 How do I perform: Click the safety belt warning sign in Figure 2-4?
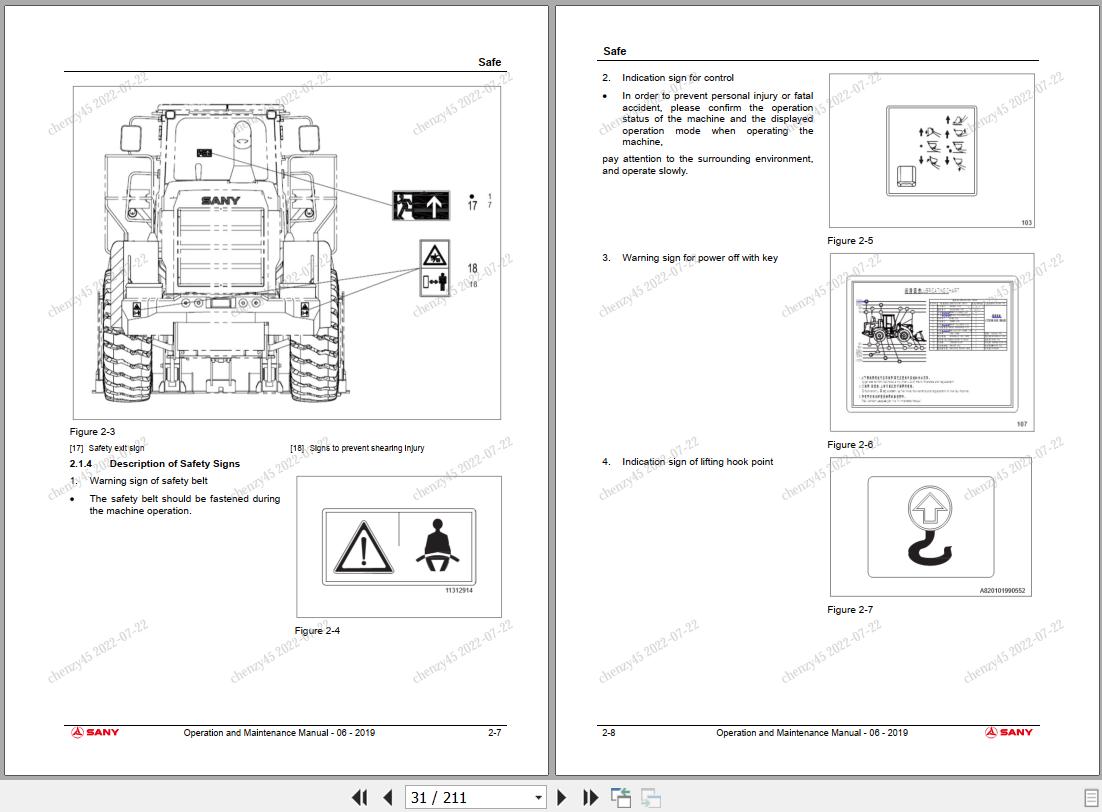click(399, 547)
